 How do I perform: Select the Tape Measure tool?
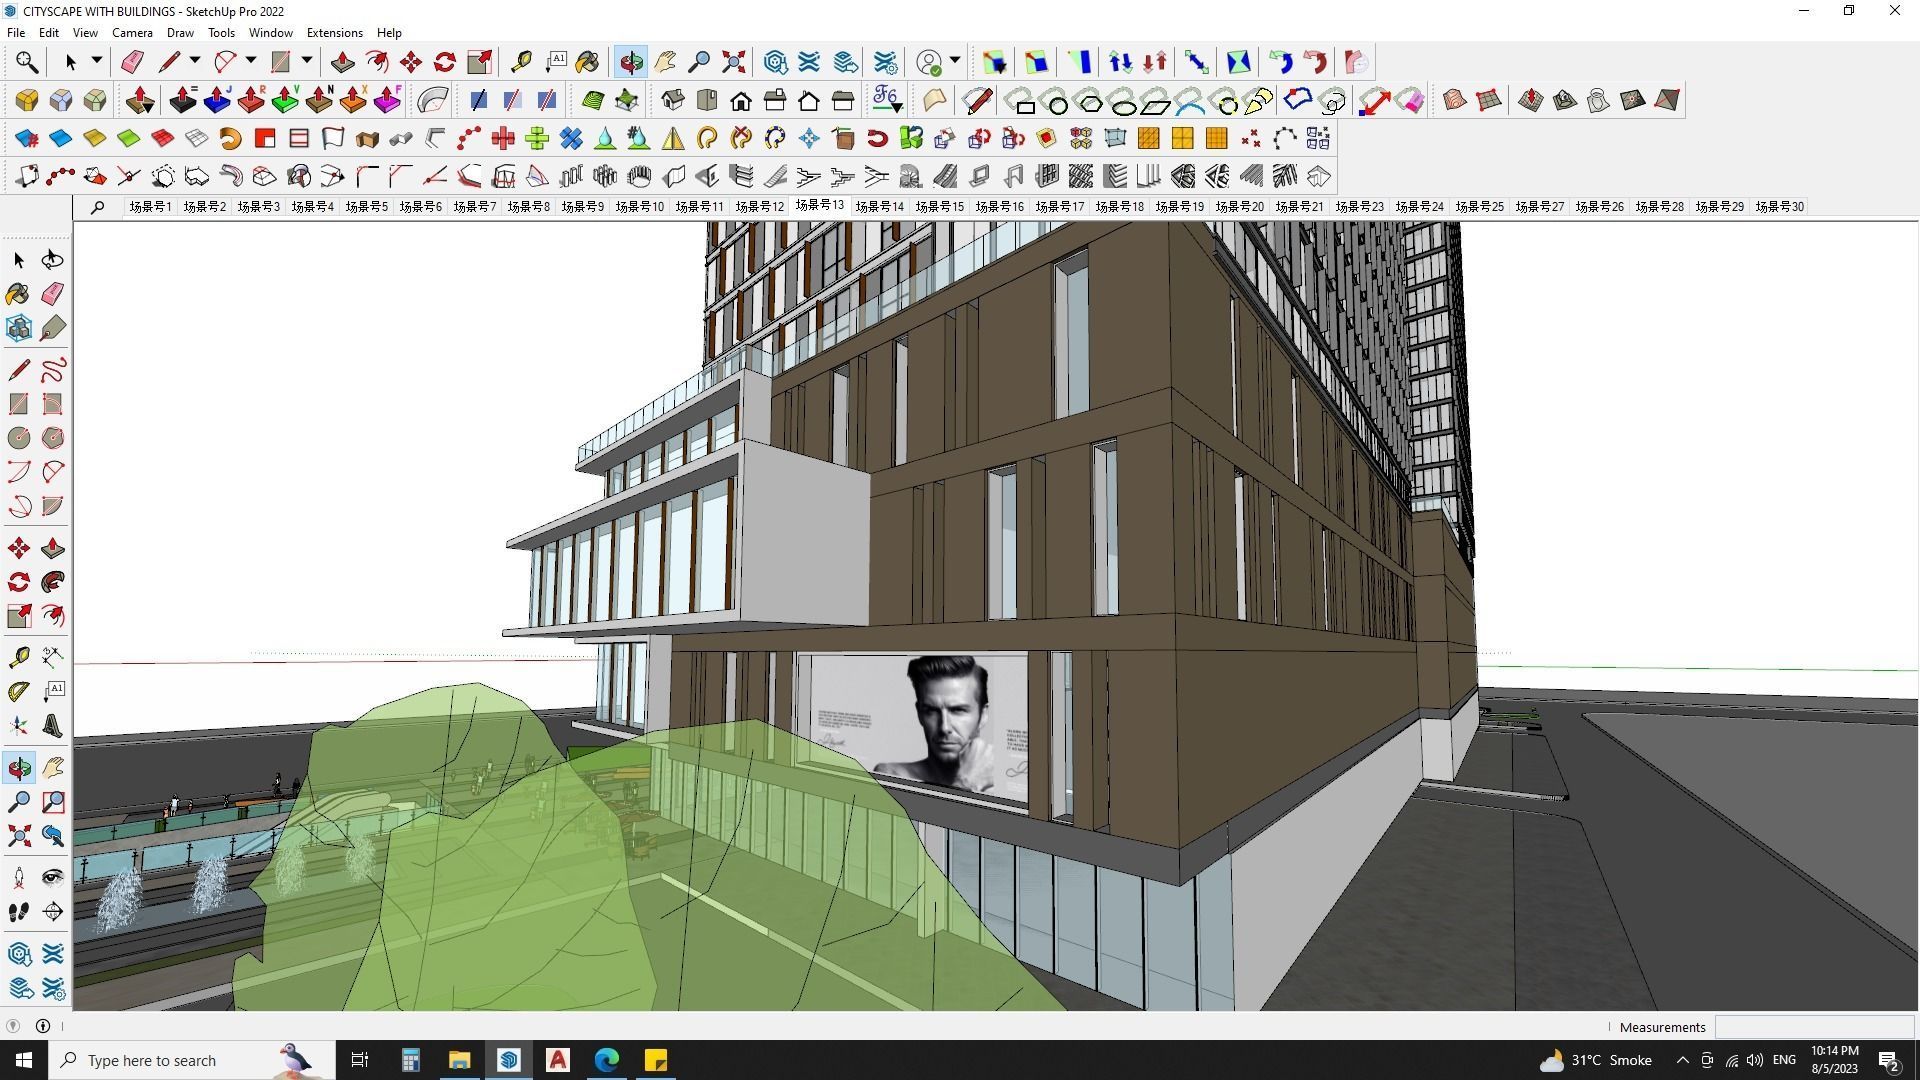[521, 62]
